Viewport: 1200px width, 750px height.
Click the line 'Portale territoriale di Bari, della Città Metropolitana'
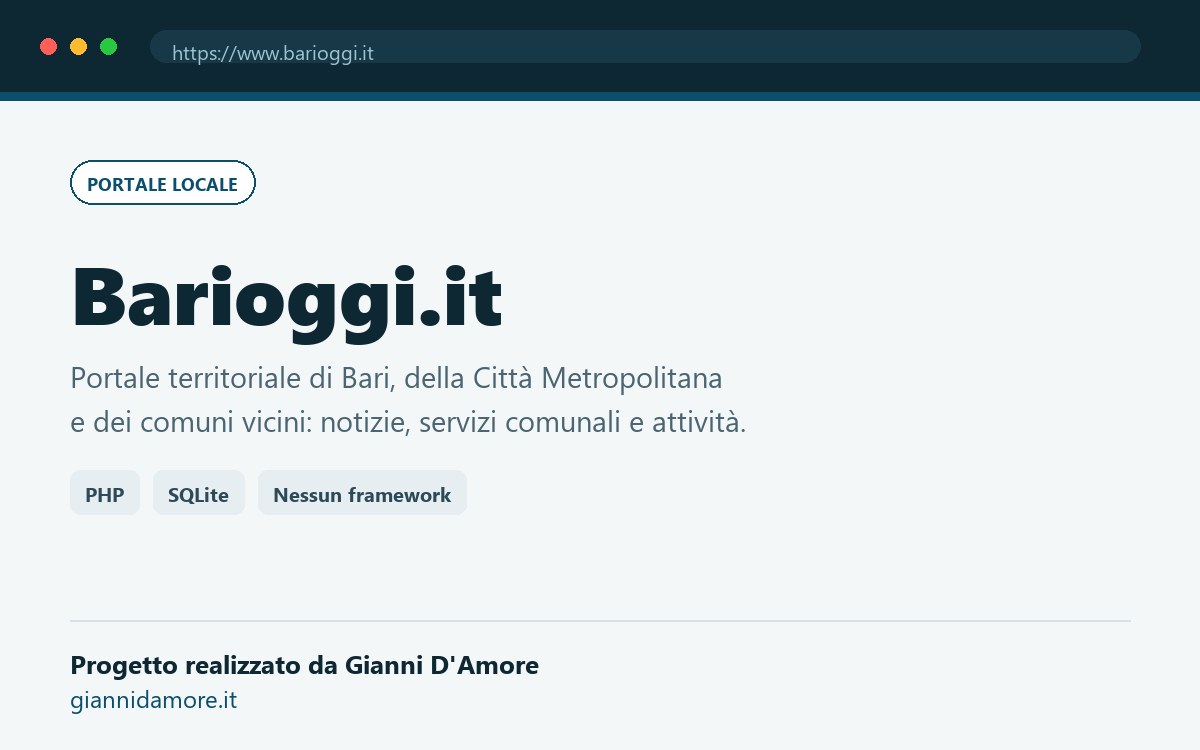[396, 379]
